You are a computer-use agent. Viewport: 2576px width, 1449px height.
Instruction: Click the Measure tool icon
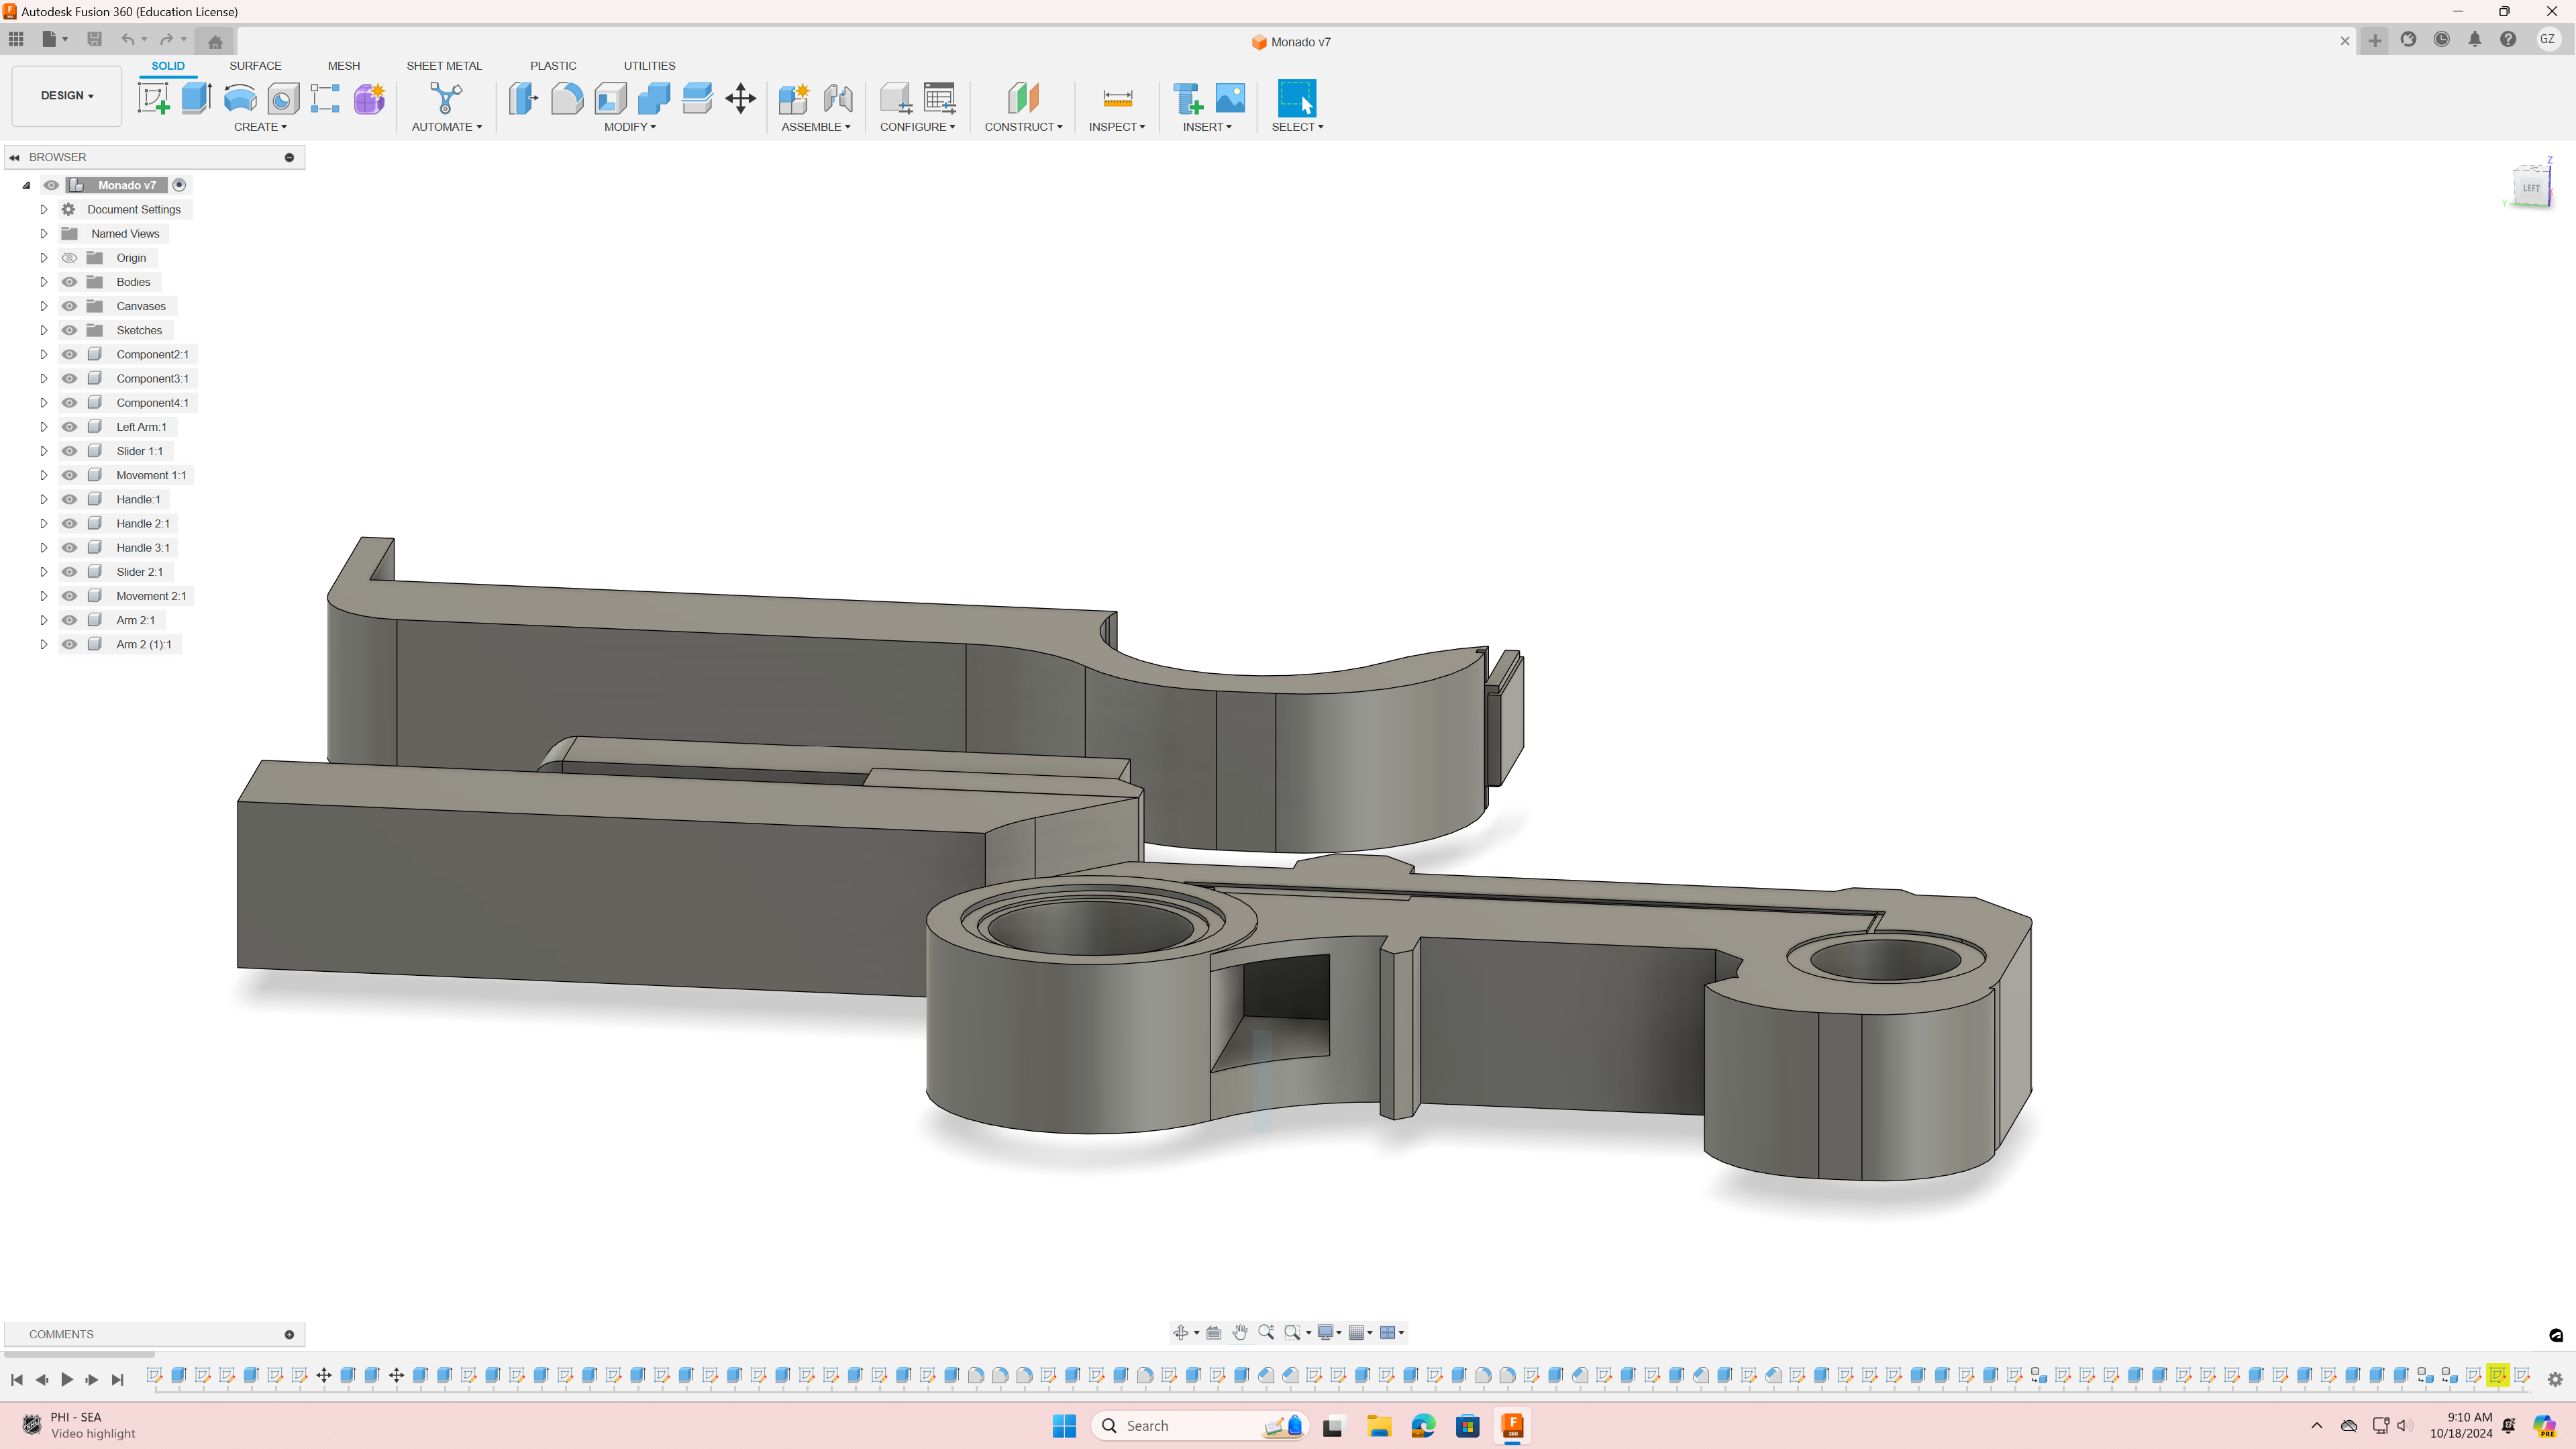tap(1117, 98)
